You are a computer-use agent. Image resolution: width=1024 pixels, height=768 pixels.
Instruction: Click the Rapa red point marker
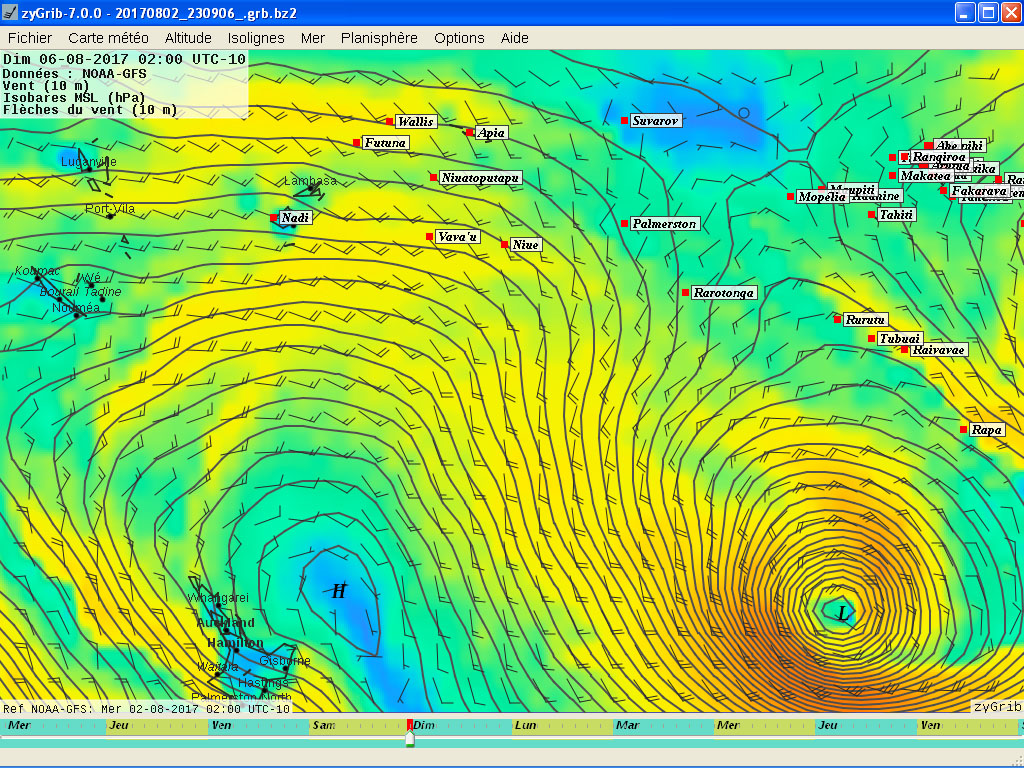tap(963, 429)
